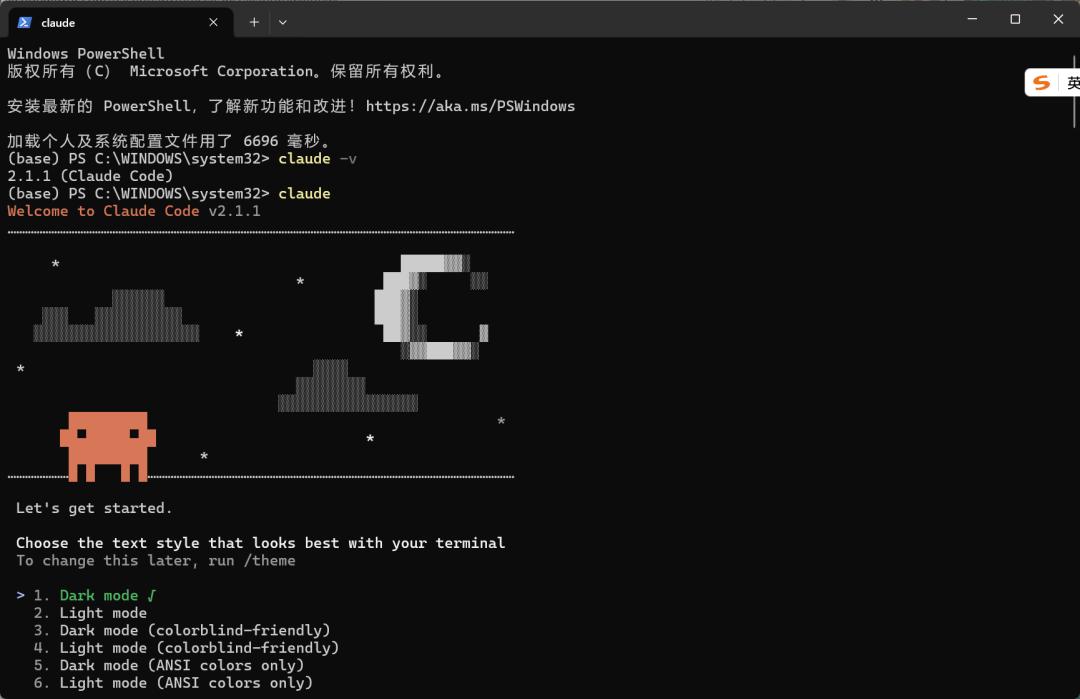Close the terminal window

pyautogui.click(x=1058, y=19)
